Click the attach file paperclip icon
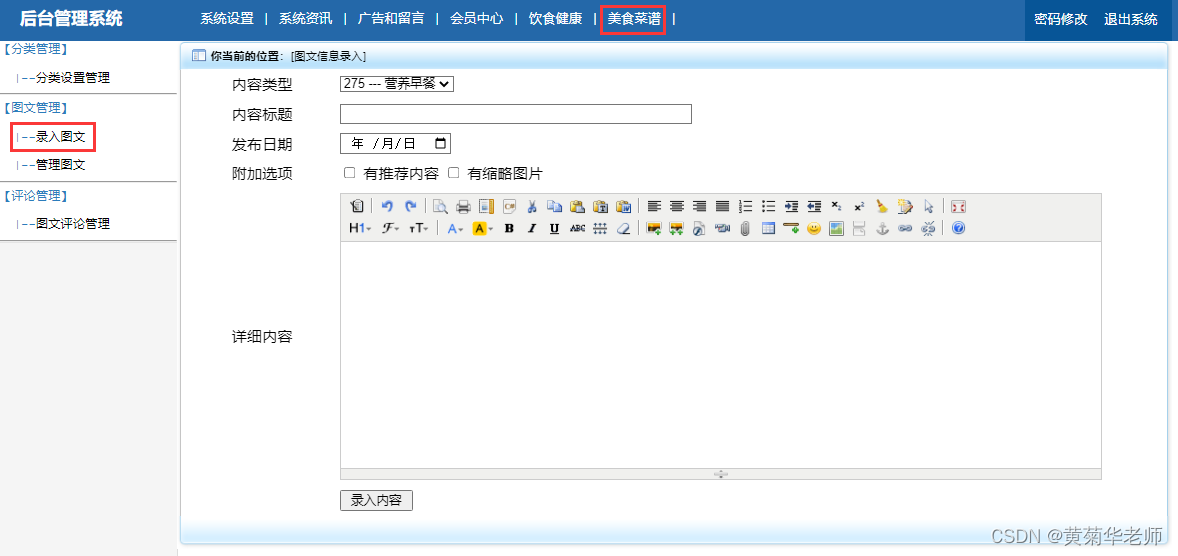 (x=745, y=228)
